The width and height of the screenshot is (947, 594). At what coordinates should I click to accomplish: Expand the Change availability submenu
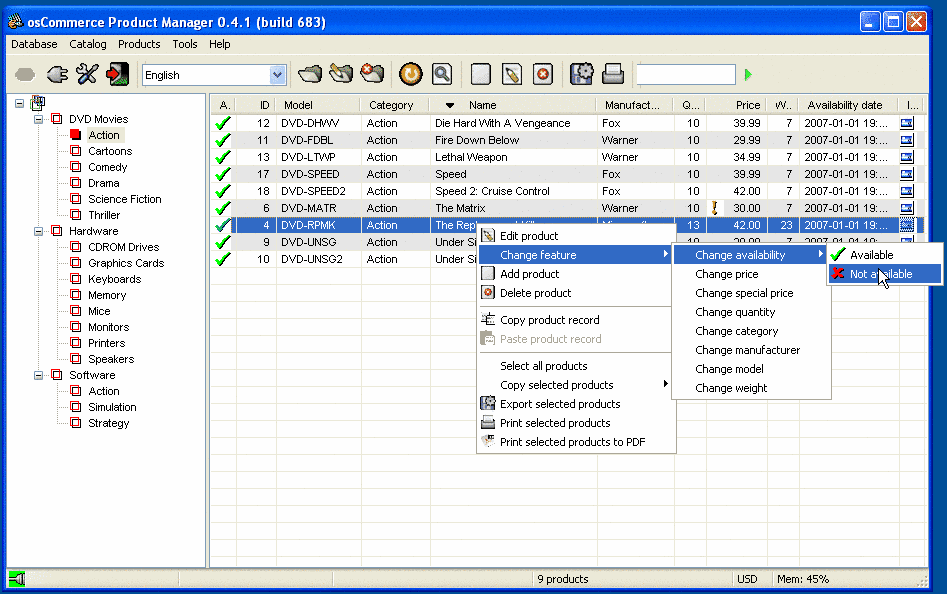pyautogui.click(x=749, y=255)
